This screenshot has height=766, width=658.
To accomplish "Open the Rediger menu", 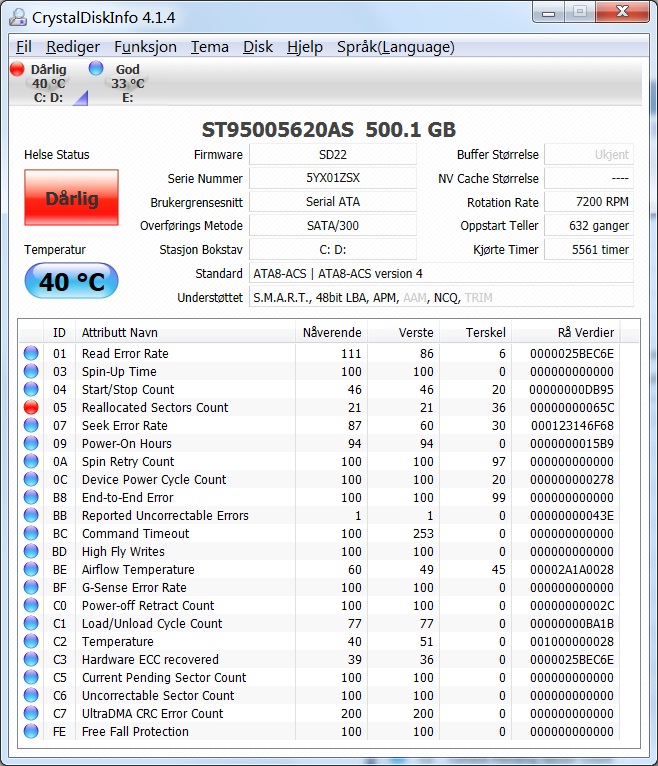I will [x=73, y=47].
